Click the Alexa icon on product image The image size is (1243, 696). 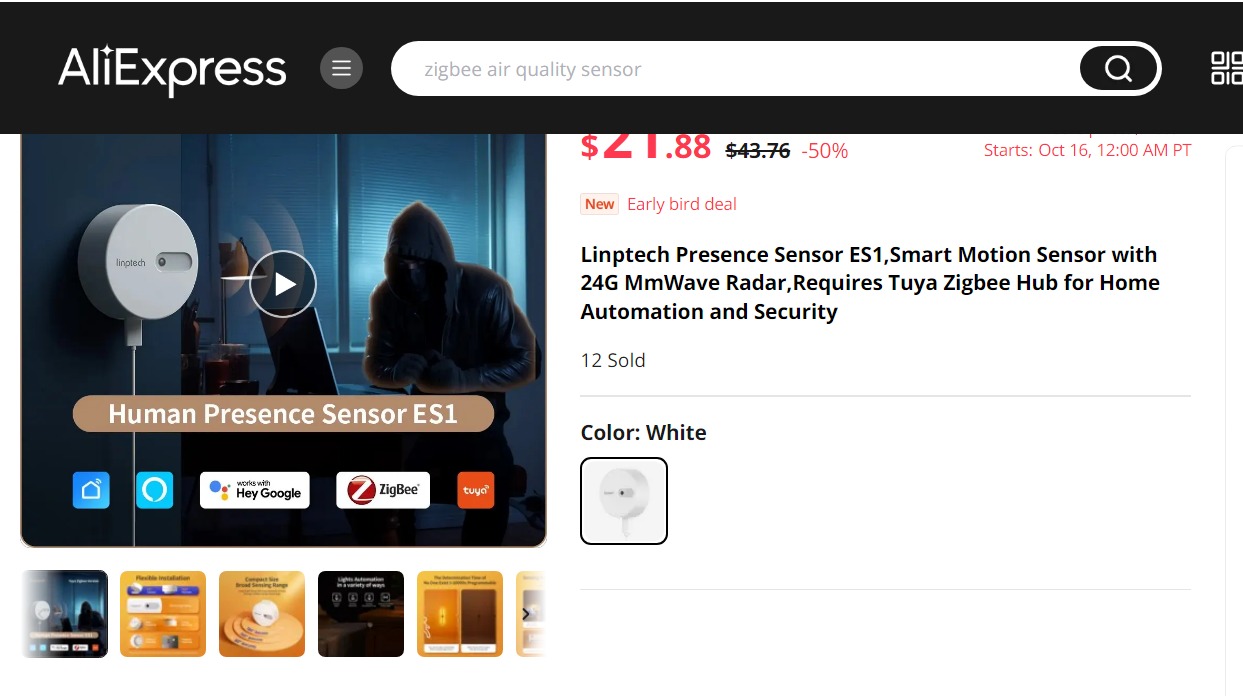(x=155, y=490)
